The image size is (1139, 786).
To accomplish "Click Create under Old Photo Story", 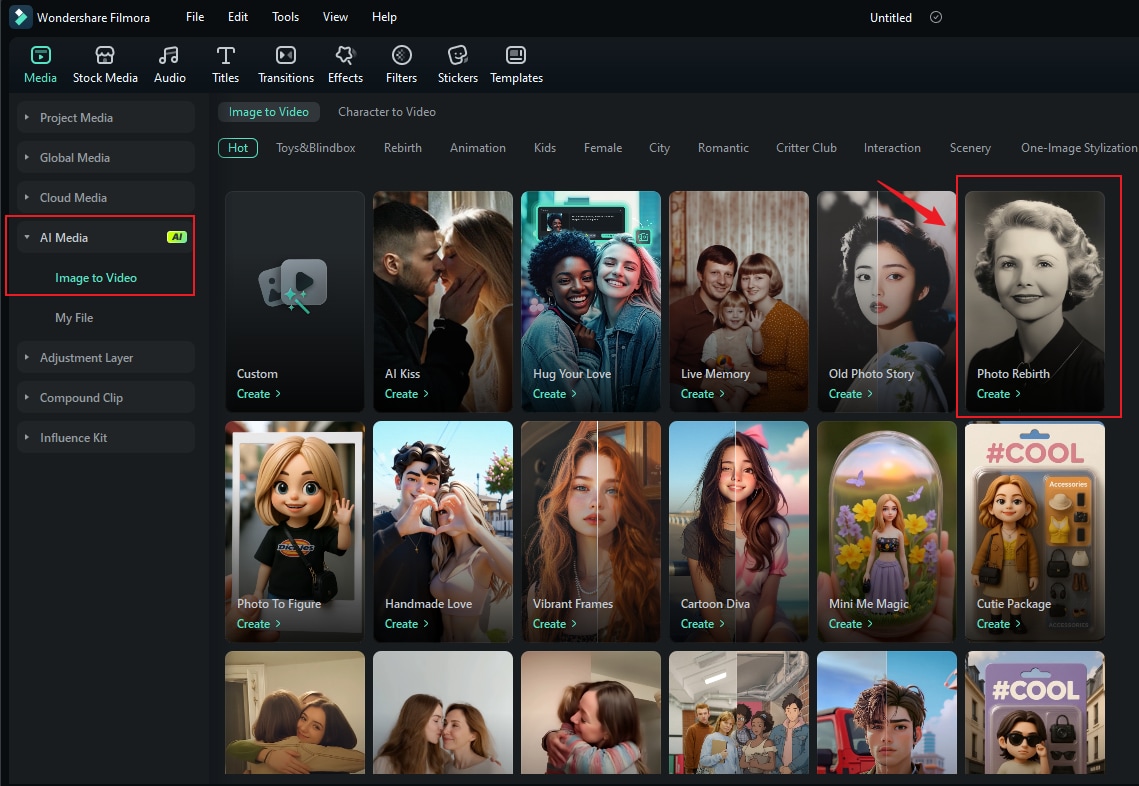I will pyautogui.click(x=851, y=394).
